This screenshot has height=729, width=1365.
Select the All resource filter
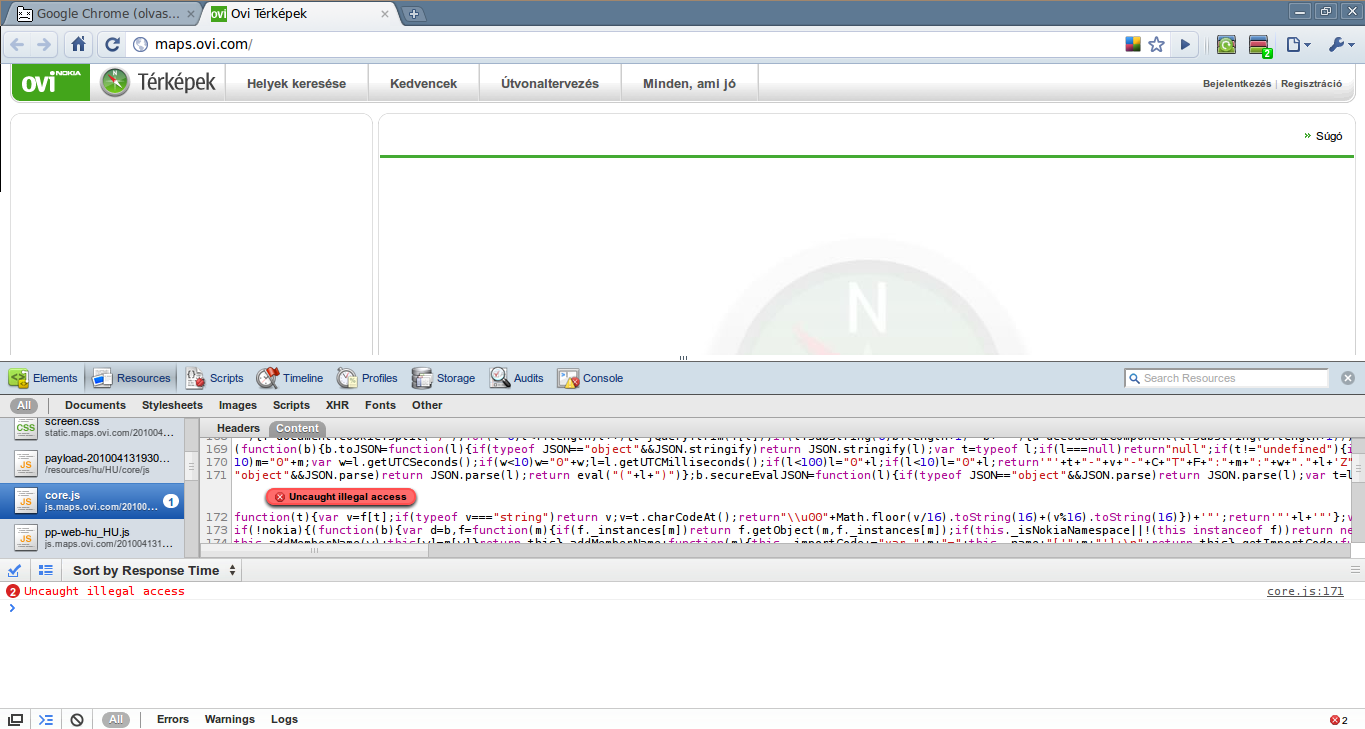24,405
